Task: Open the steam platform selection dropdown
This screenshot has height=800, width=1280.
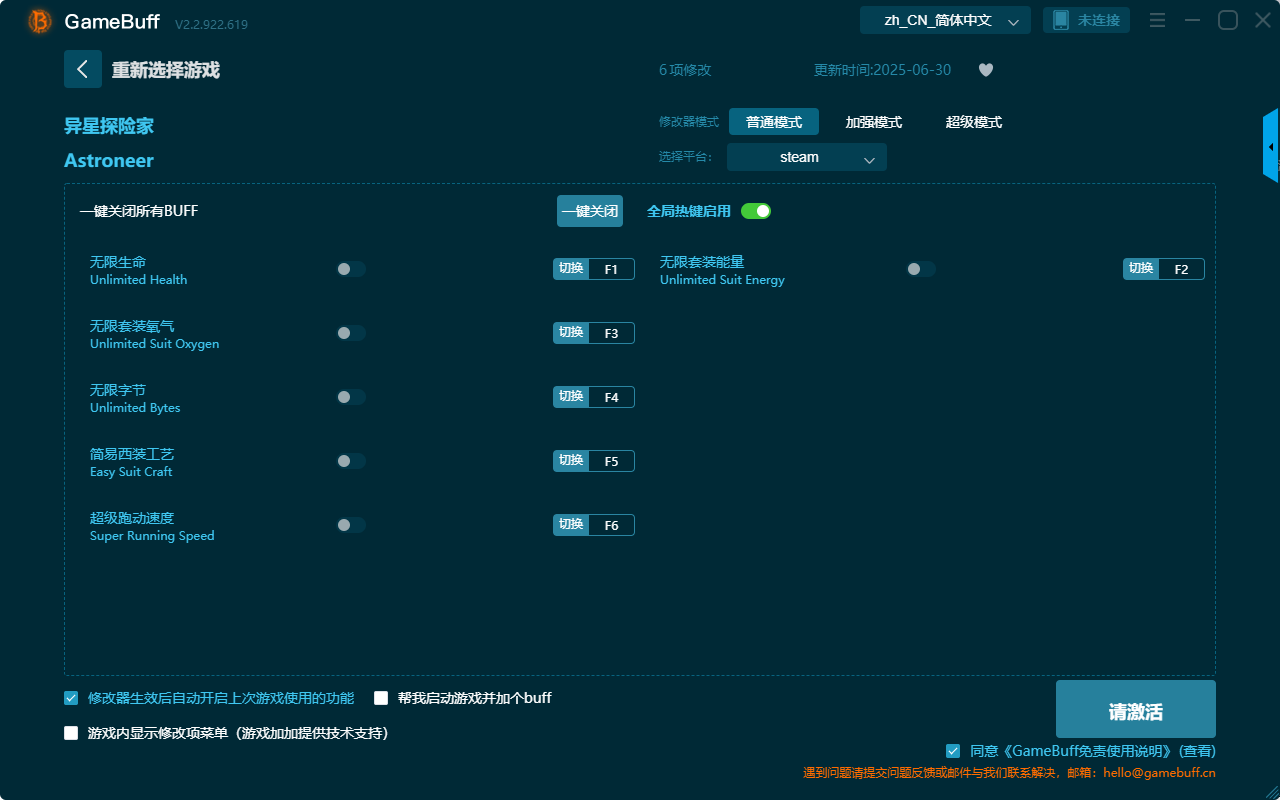Action: pos(806,156)
